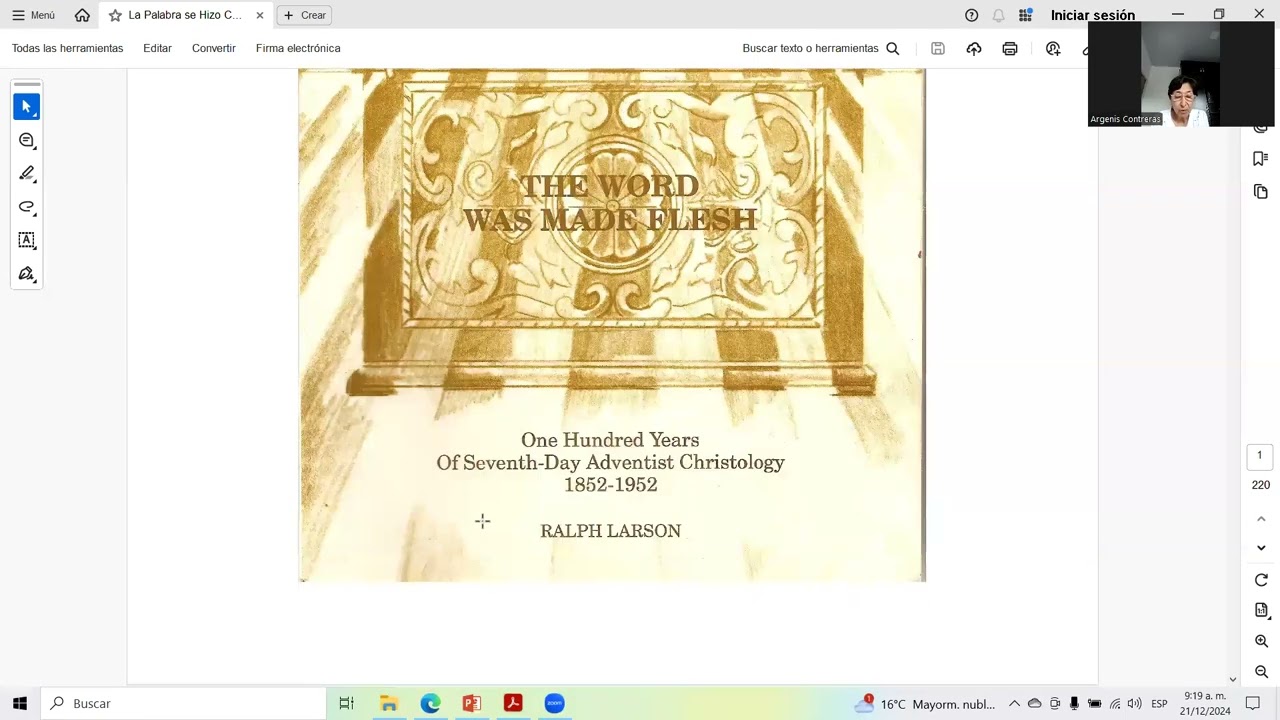Open the help question mark icon

tap(971, 15)
